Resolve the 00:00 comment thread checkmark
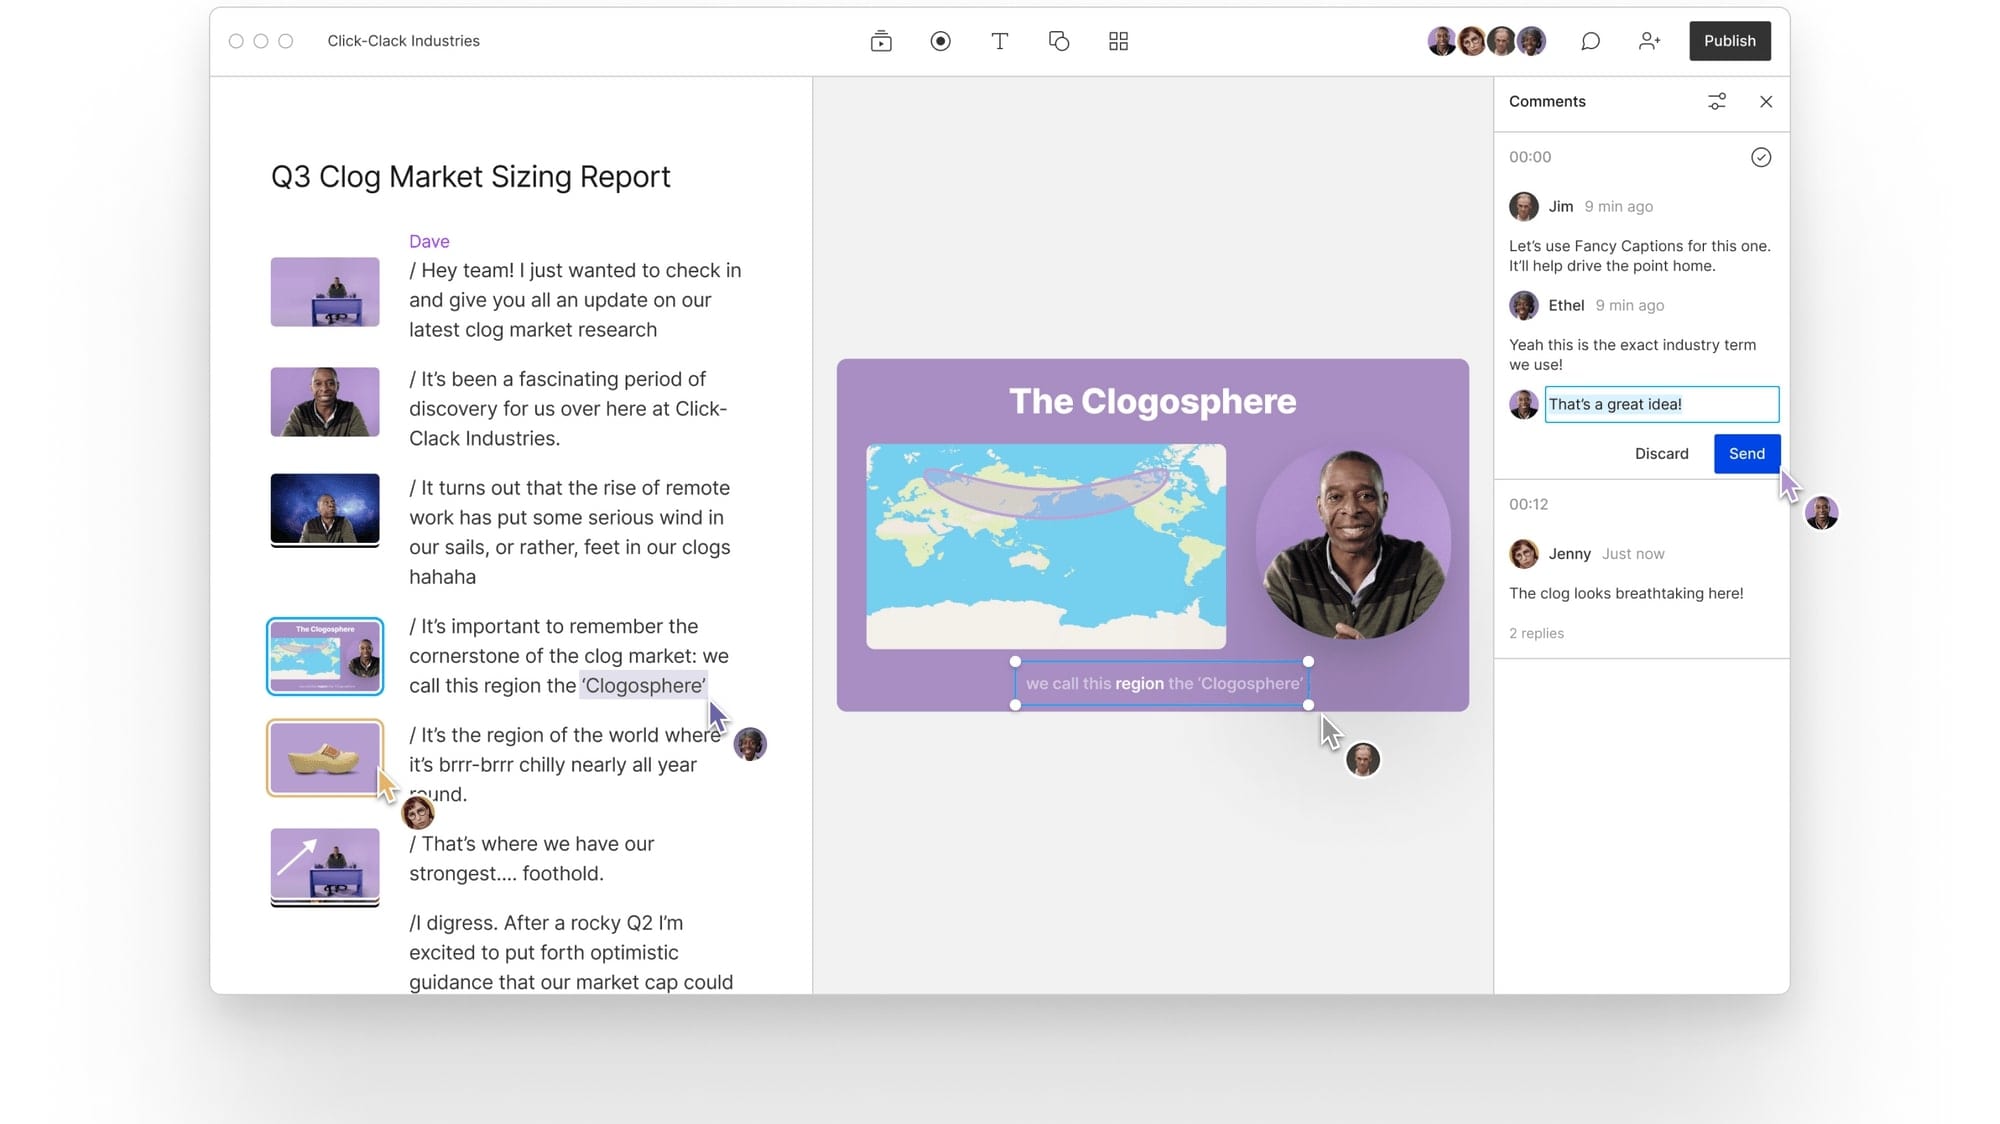 [x=1761, y=157]
